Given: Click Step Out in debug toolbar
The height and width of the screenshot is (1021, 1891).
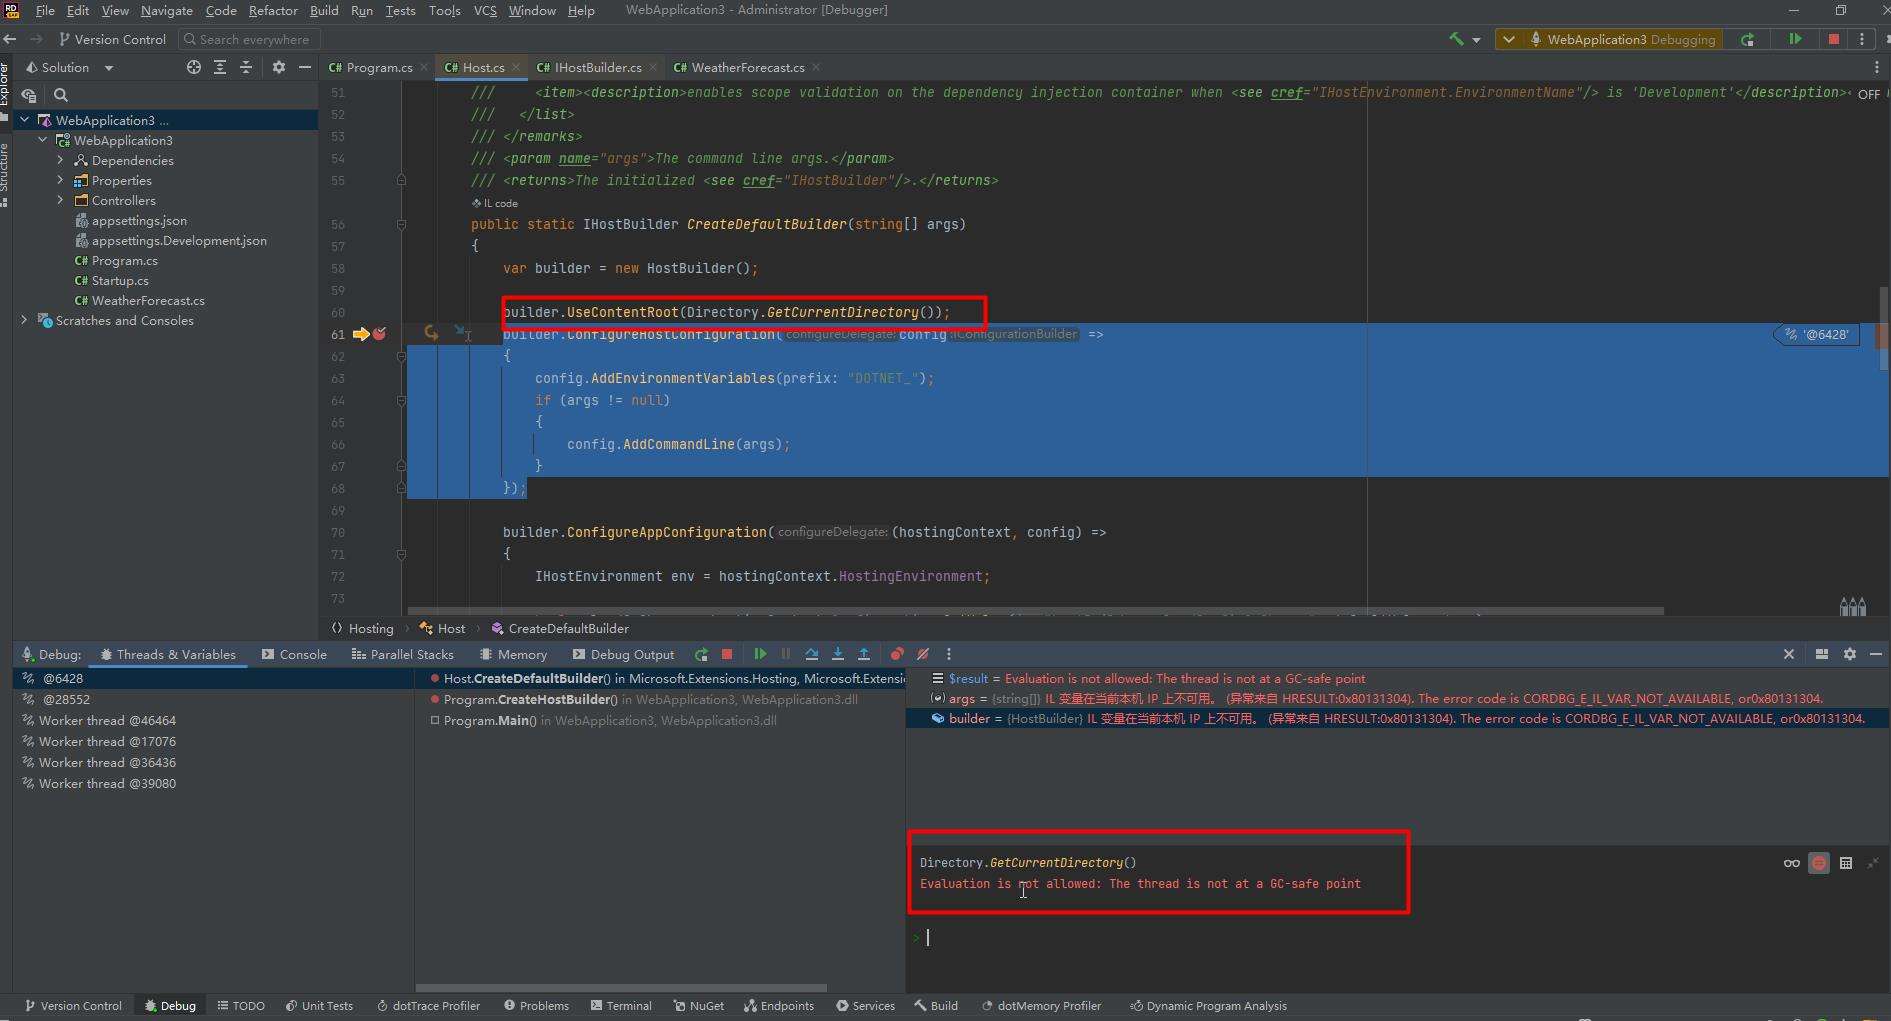Looking at the screenshot, I should [864, 654].
